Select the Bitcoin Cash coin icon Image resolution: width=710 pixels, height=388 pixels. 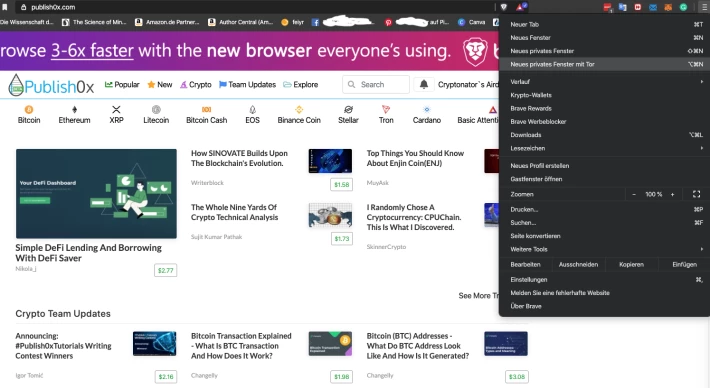coord(206,110)
